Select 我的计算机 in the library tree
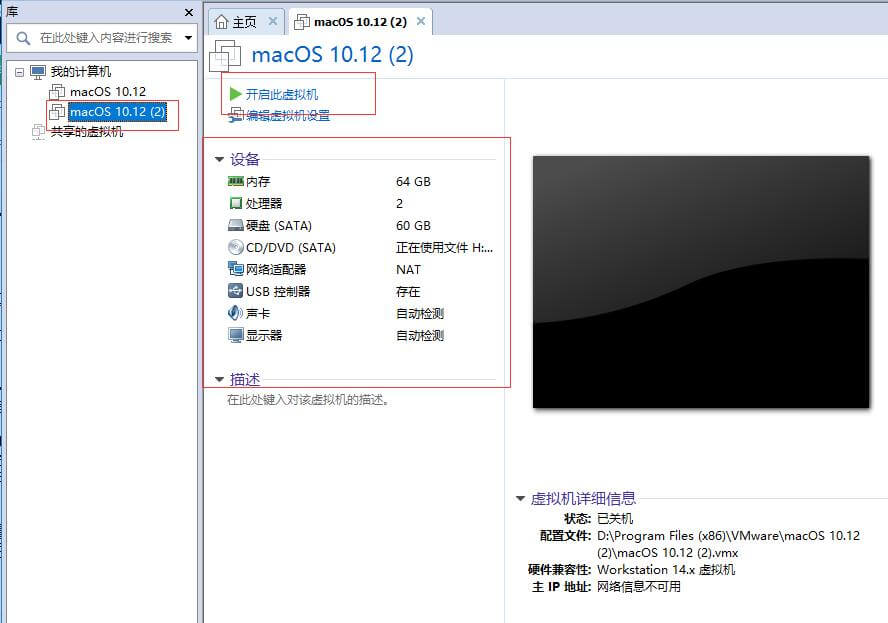 (x=81, y=71)
